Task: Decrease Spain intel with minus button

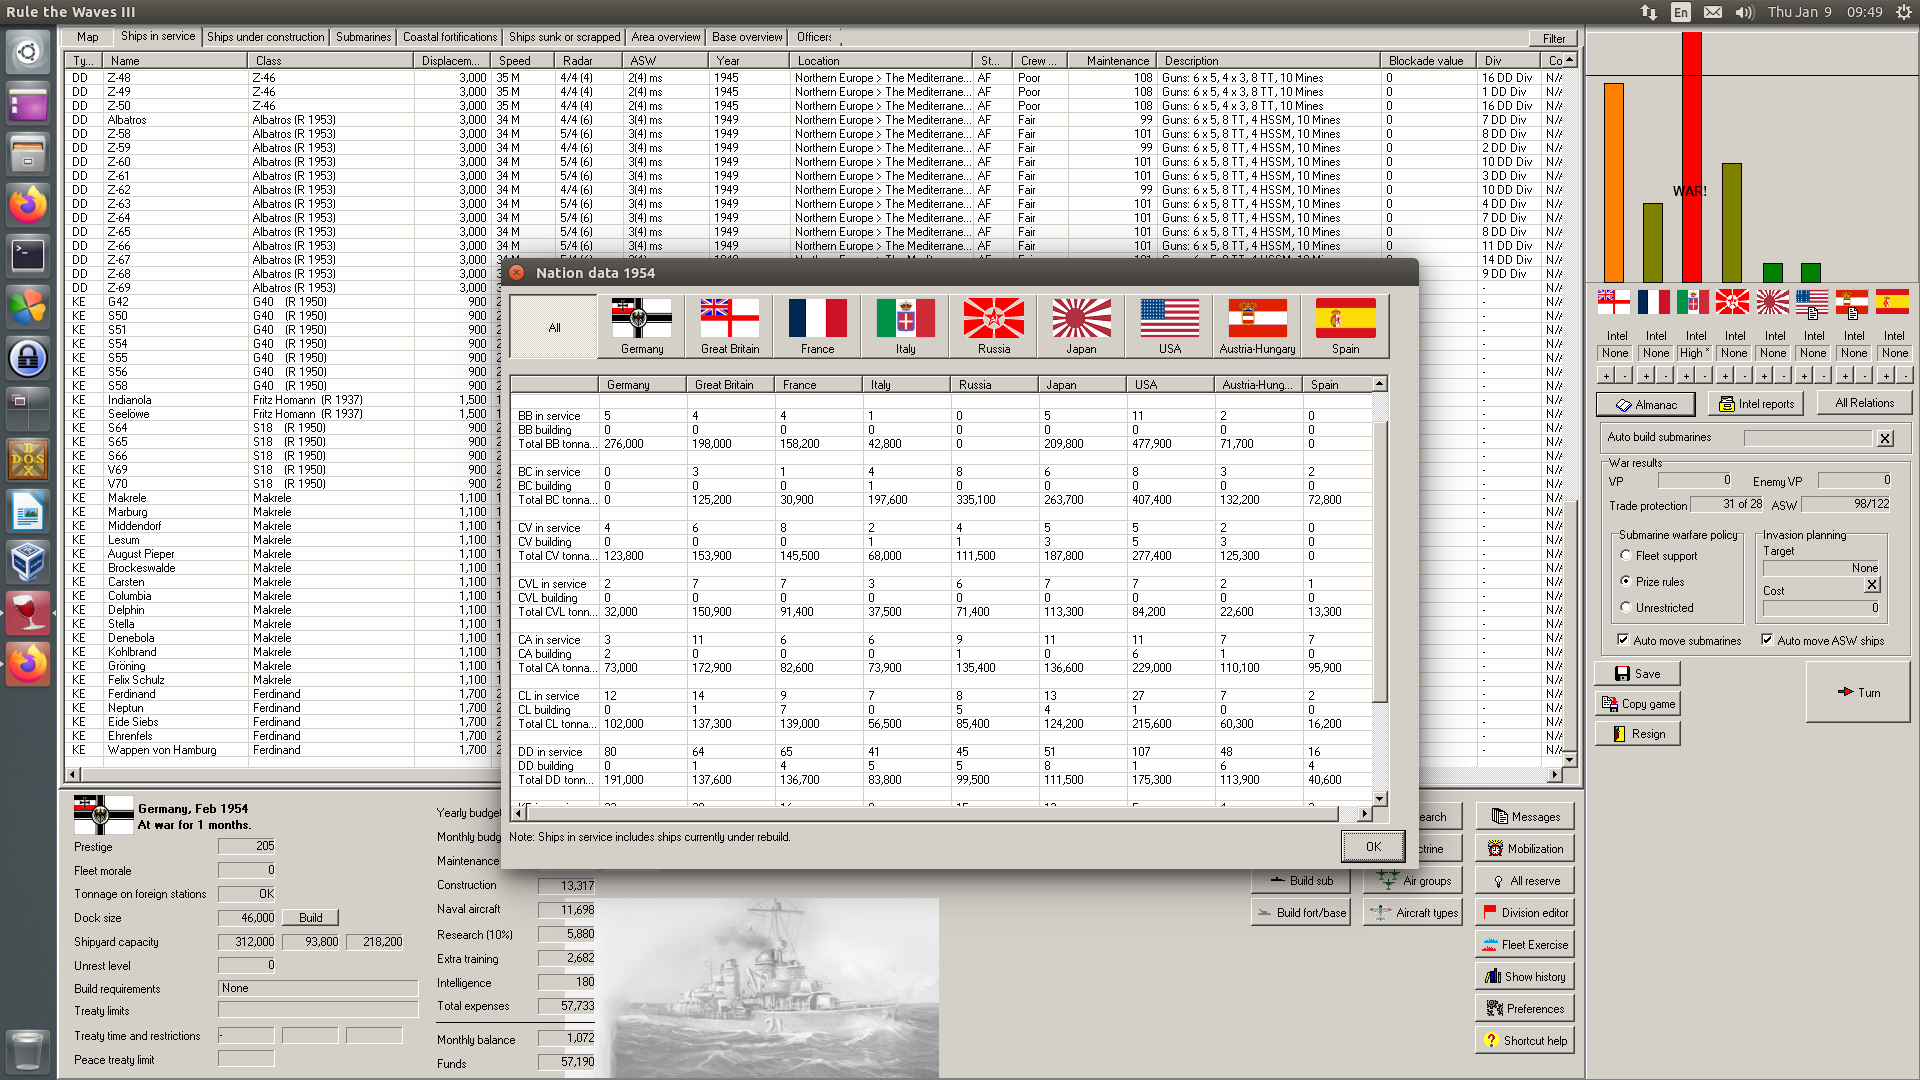Action: [x=1905, y=376]
